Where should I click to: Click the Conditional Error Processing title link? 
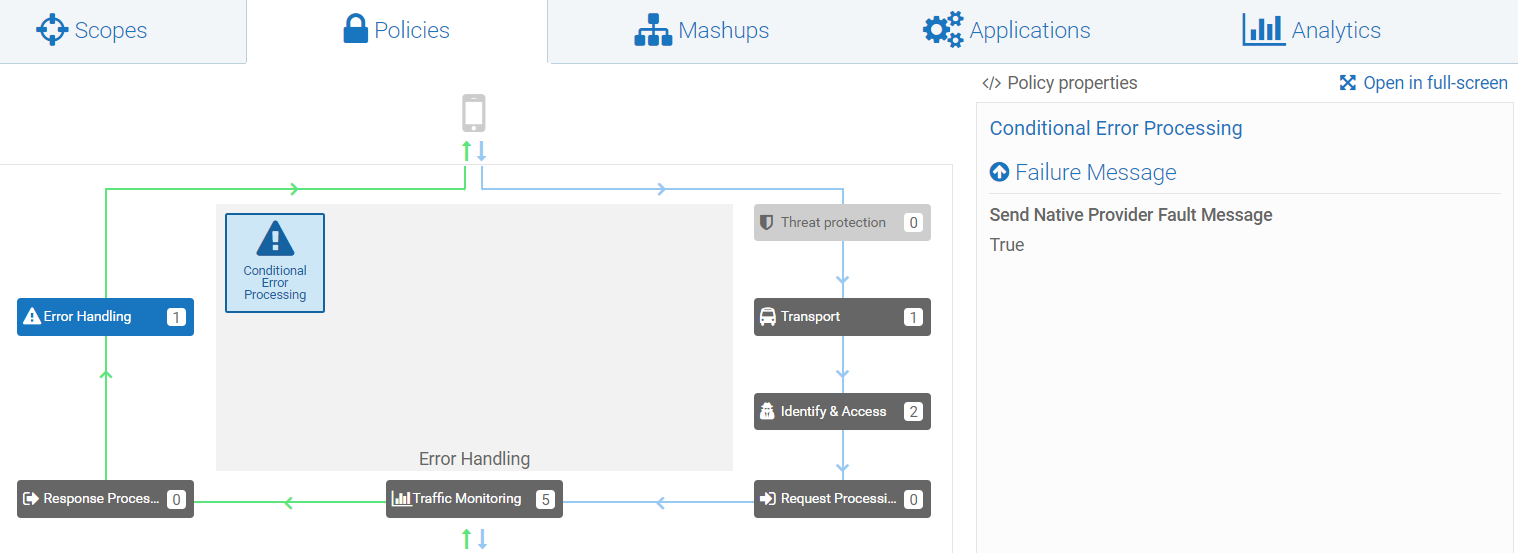tap(1116, 128)
